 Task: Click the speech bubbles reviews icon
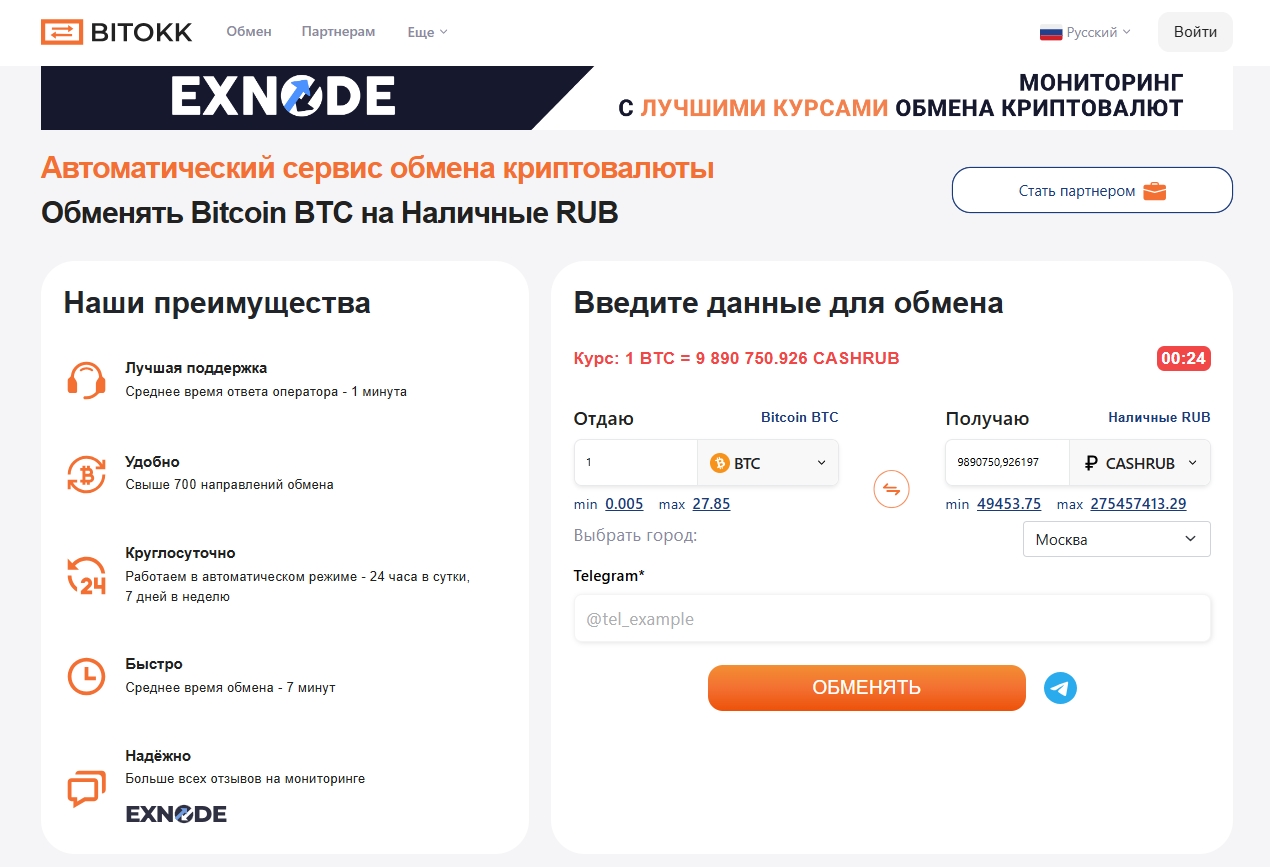[x=86, y=788]
